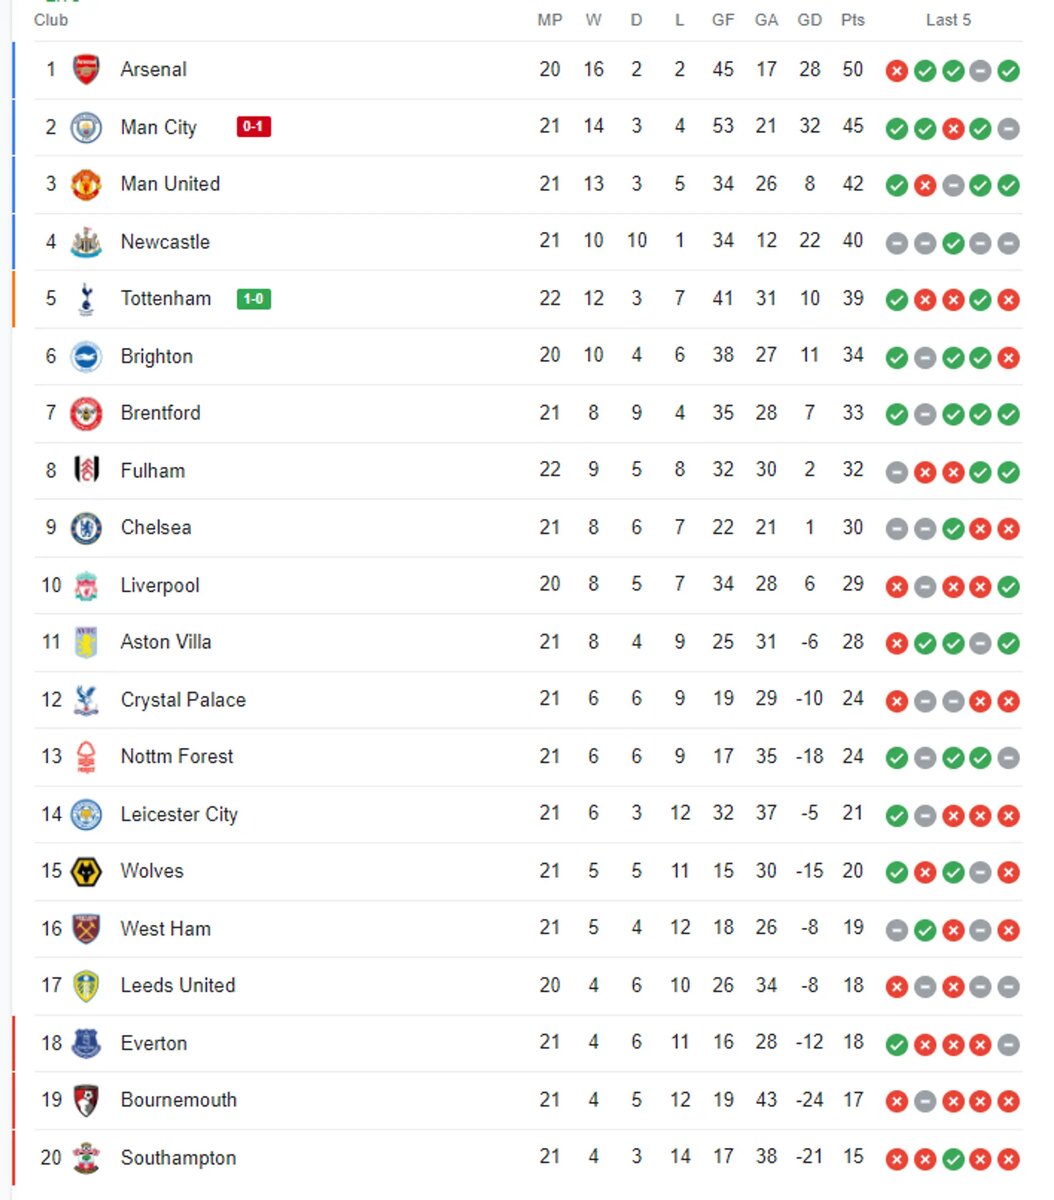Open the Brentford team name link
Screen dimensions: 1054x1200
pos(160,413)
